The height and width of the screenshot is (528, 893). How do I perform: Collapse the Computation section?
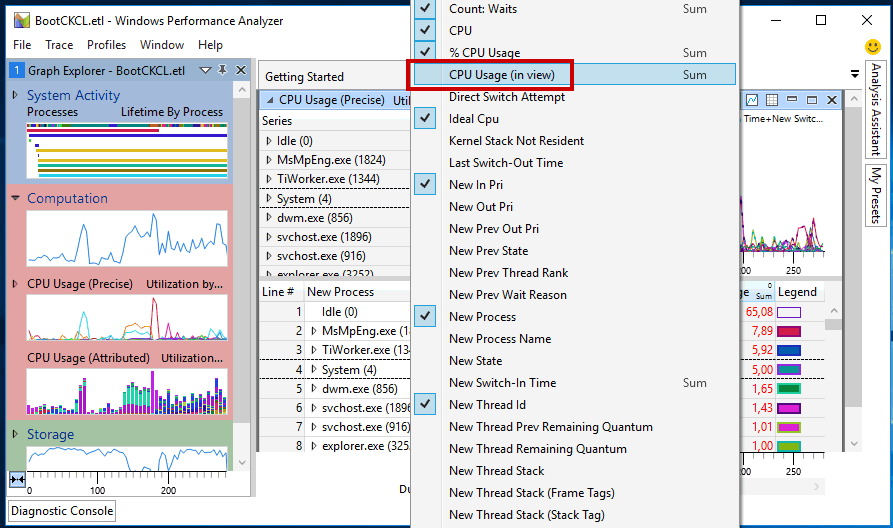click(x=15, y=198)
